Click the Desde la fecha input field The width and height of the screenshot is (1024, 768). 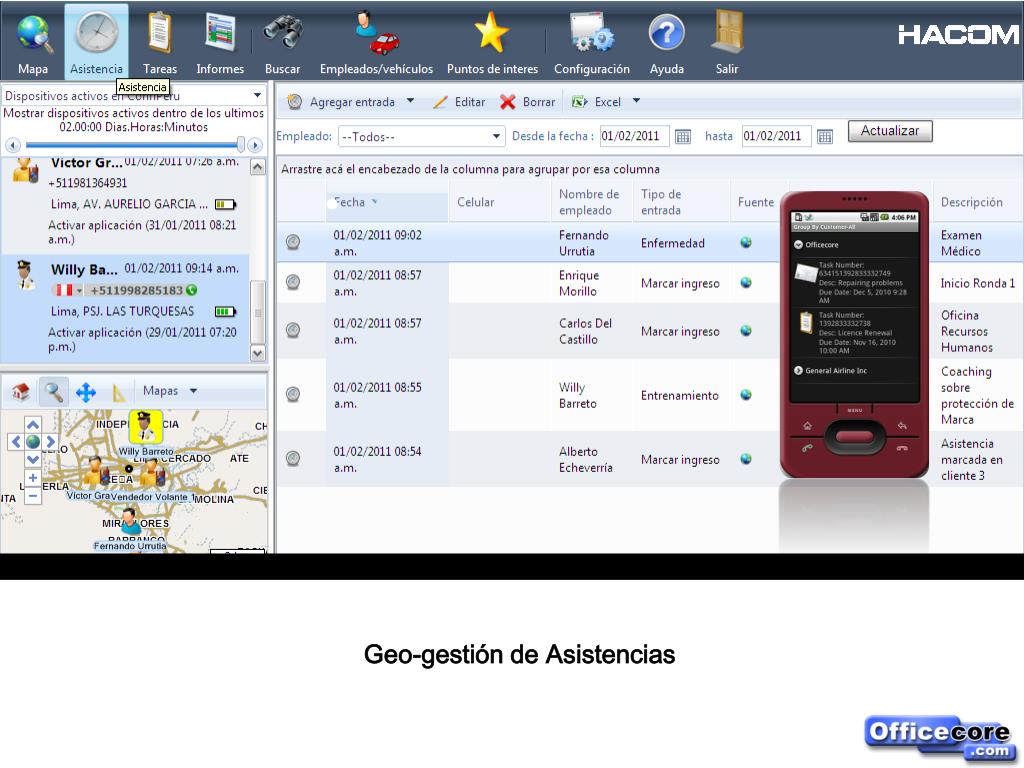tap(634, 136)
